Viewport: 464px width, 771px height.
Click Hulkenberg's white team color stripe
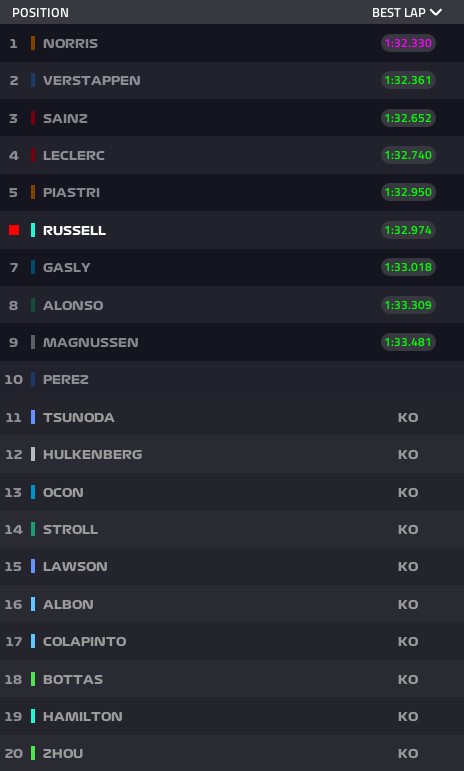(33, 454)
